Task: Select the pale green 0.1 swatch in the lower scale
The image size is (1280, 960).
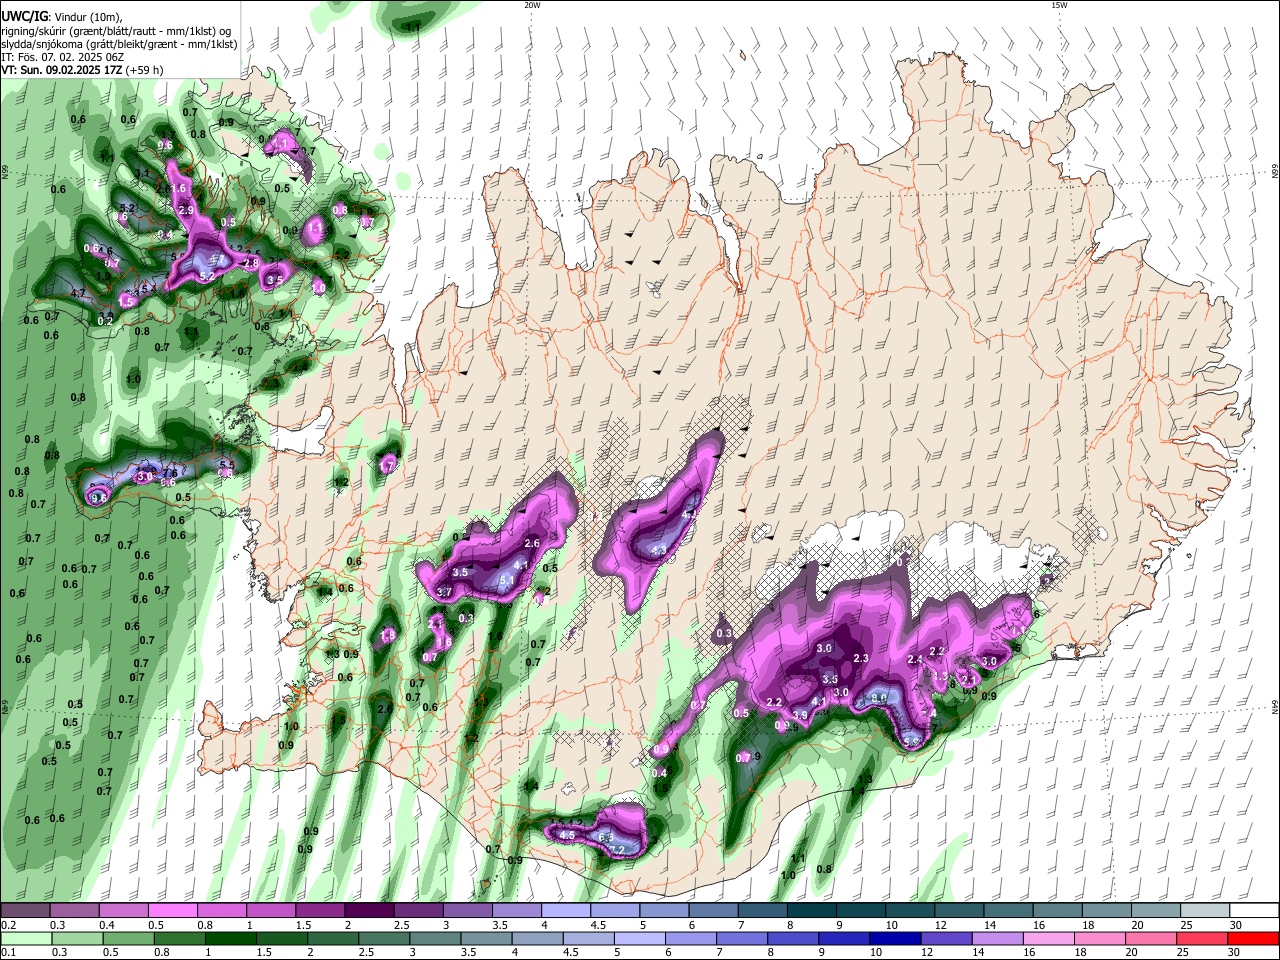Action: 28,938
